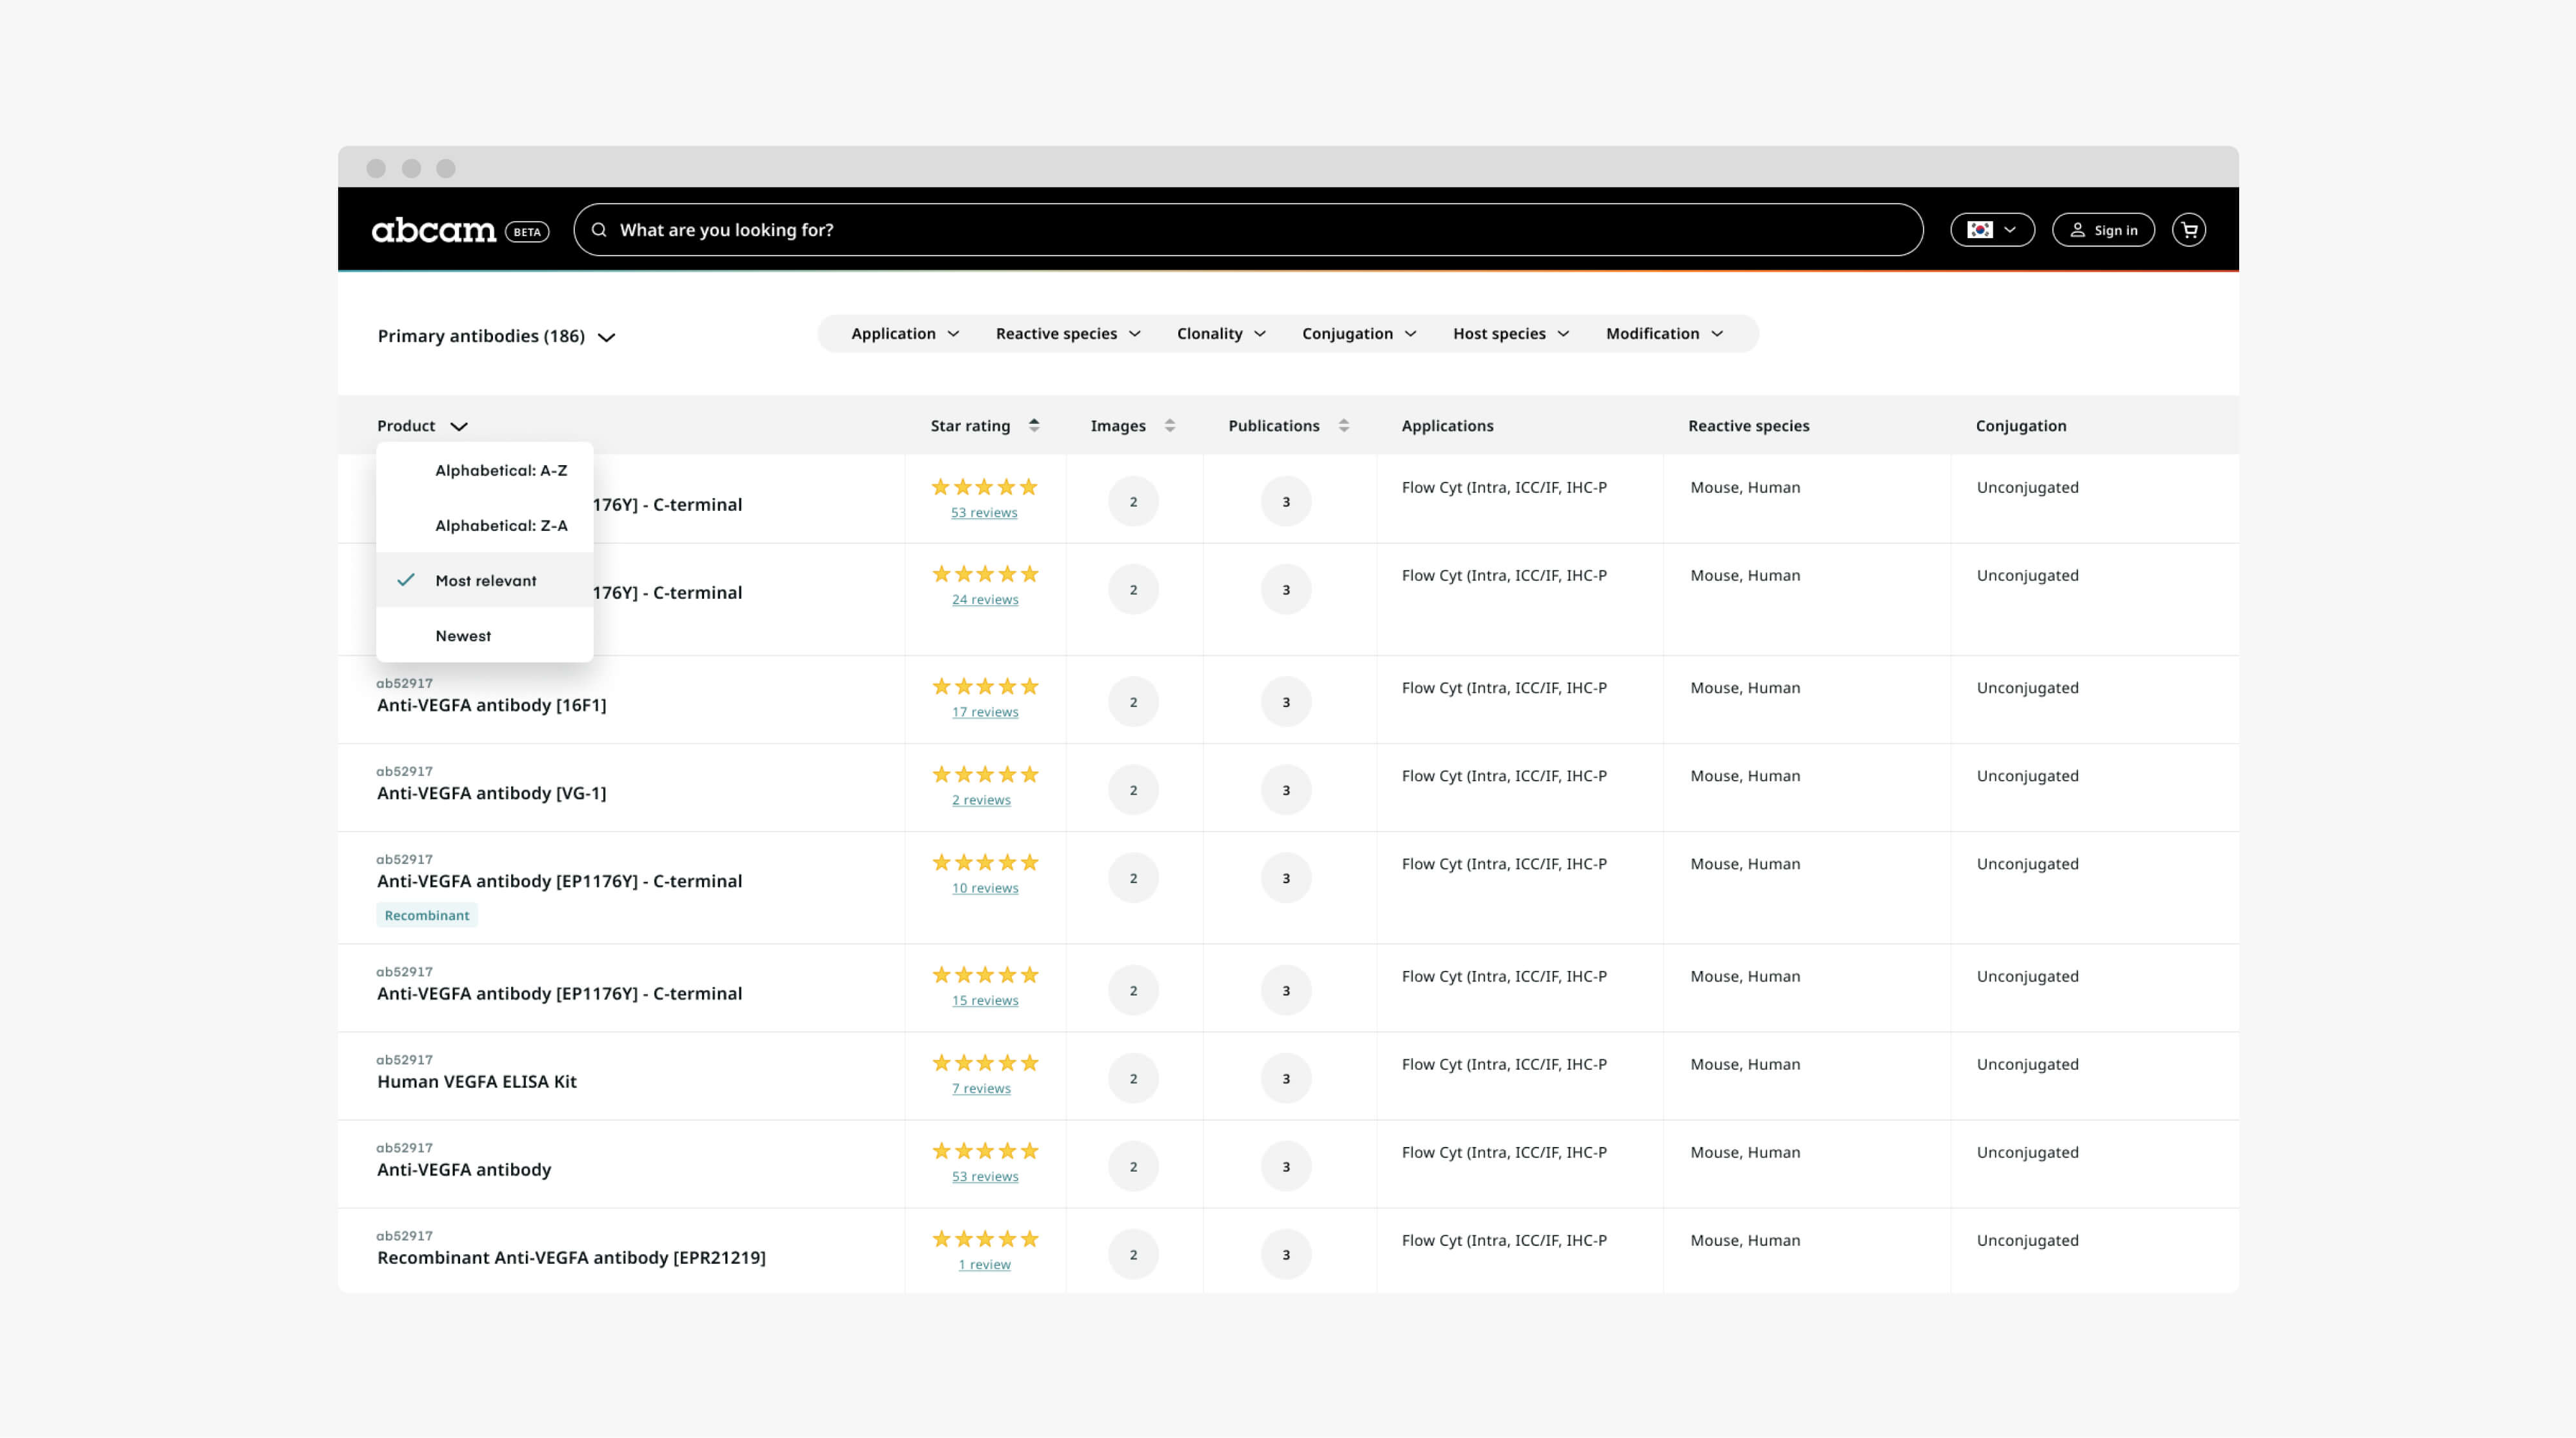Open the 17 reviews link
Viewport: 2576px width, 1438px height.
[985, 712]
